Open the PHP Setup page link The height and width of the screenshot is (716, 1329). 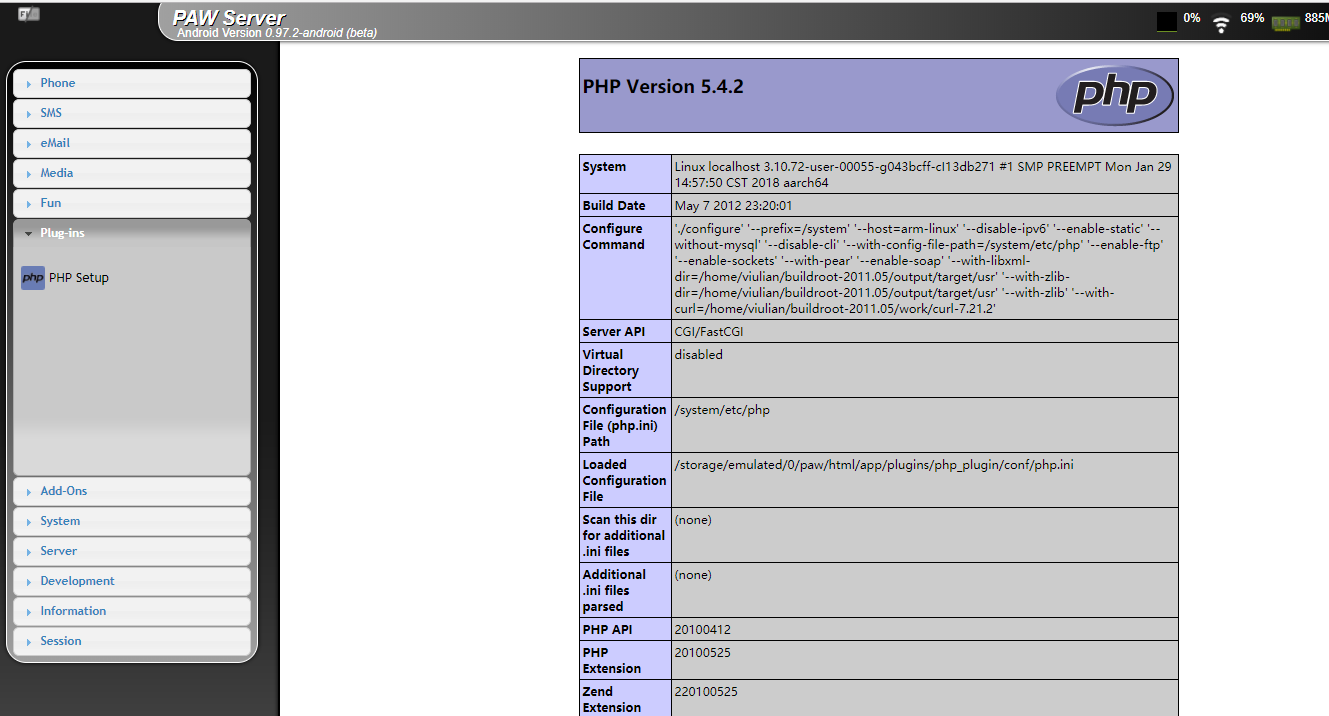tap(79, 277)
